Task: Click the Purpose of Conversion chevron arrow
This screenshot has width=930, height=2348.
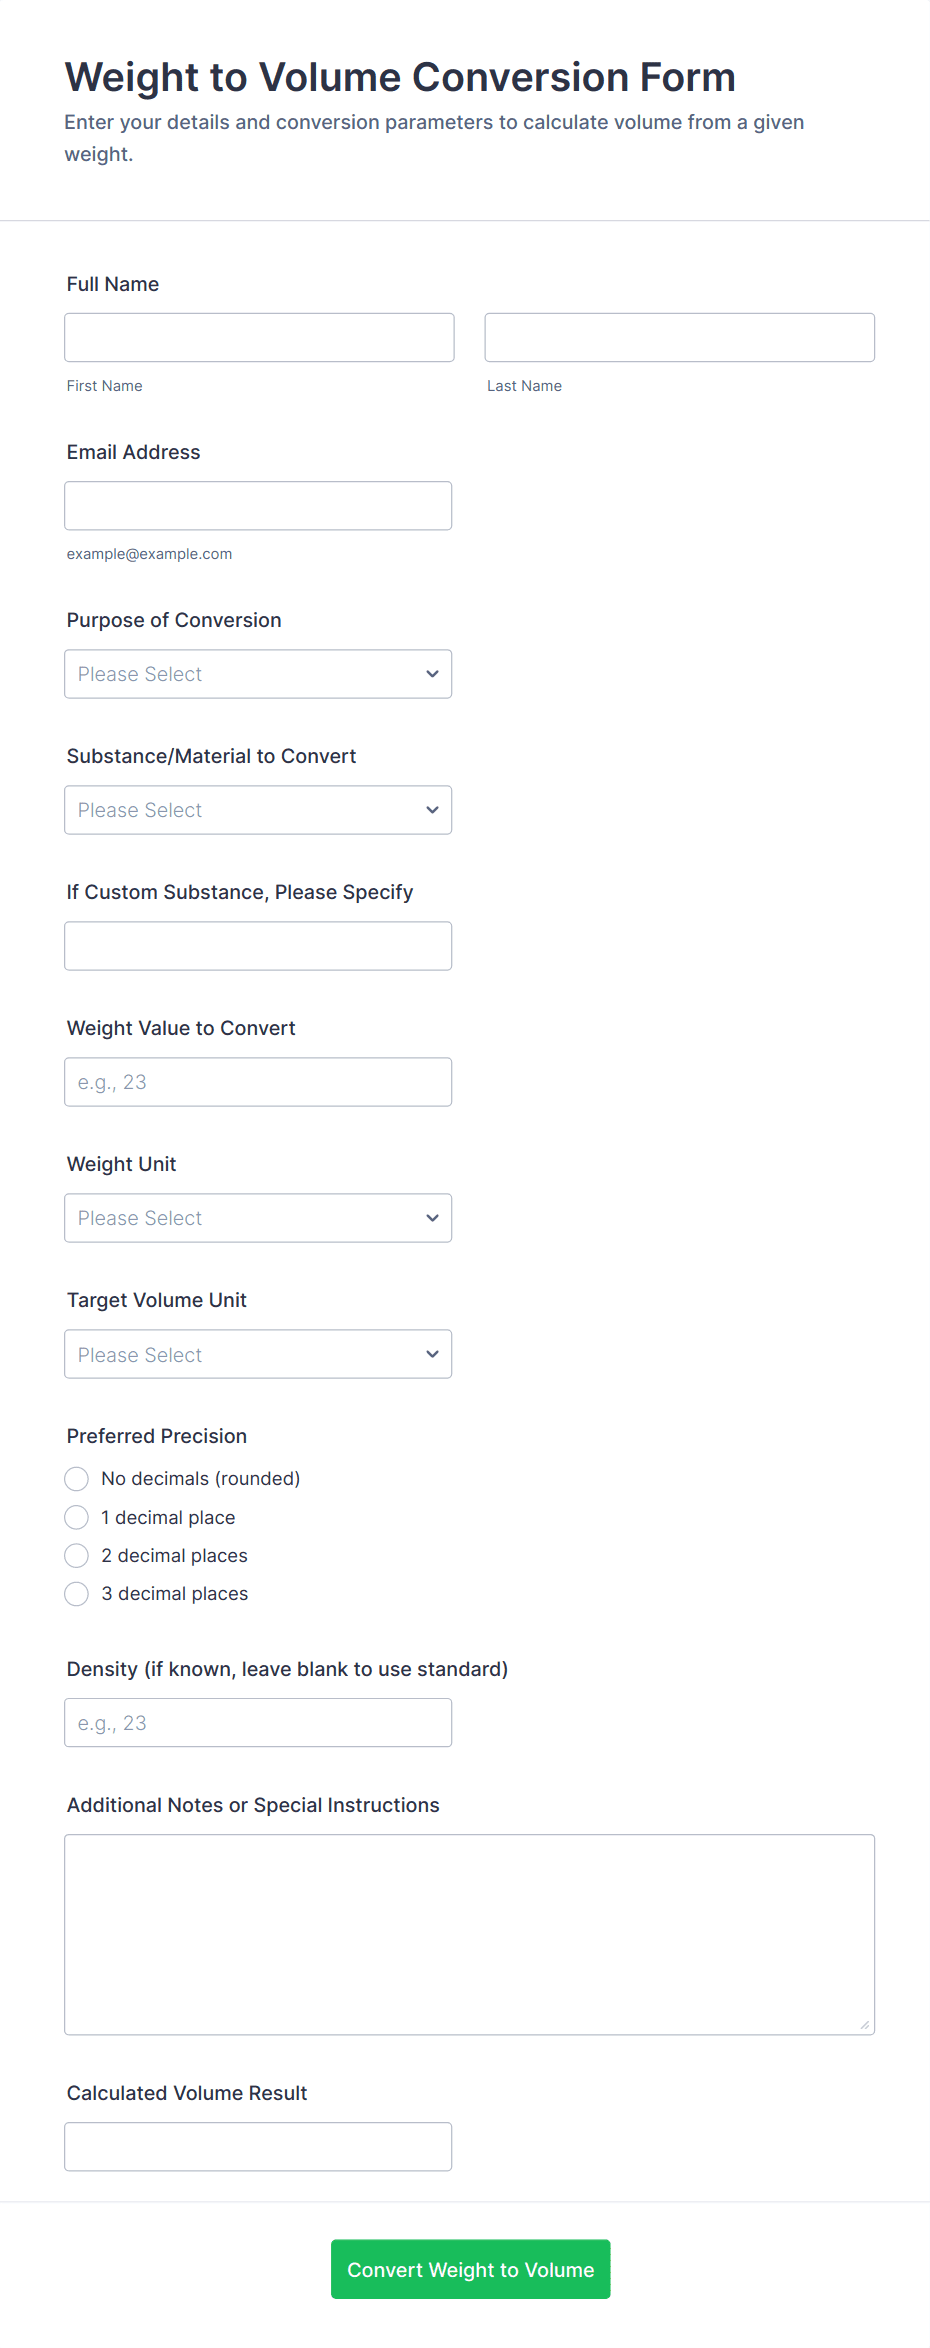Action: pyautogui.click(x=432, y=674)
